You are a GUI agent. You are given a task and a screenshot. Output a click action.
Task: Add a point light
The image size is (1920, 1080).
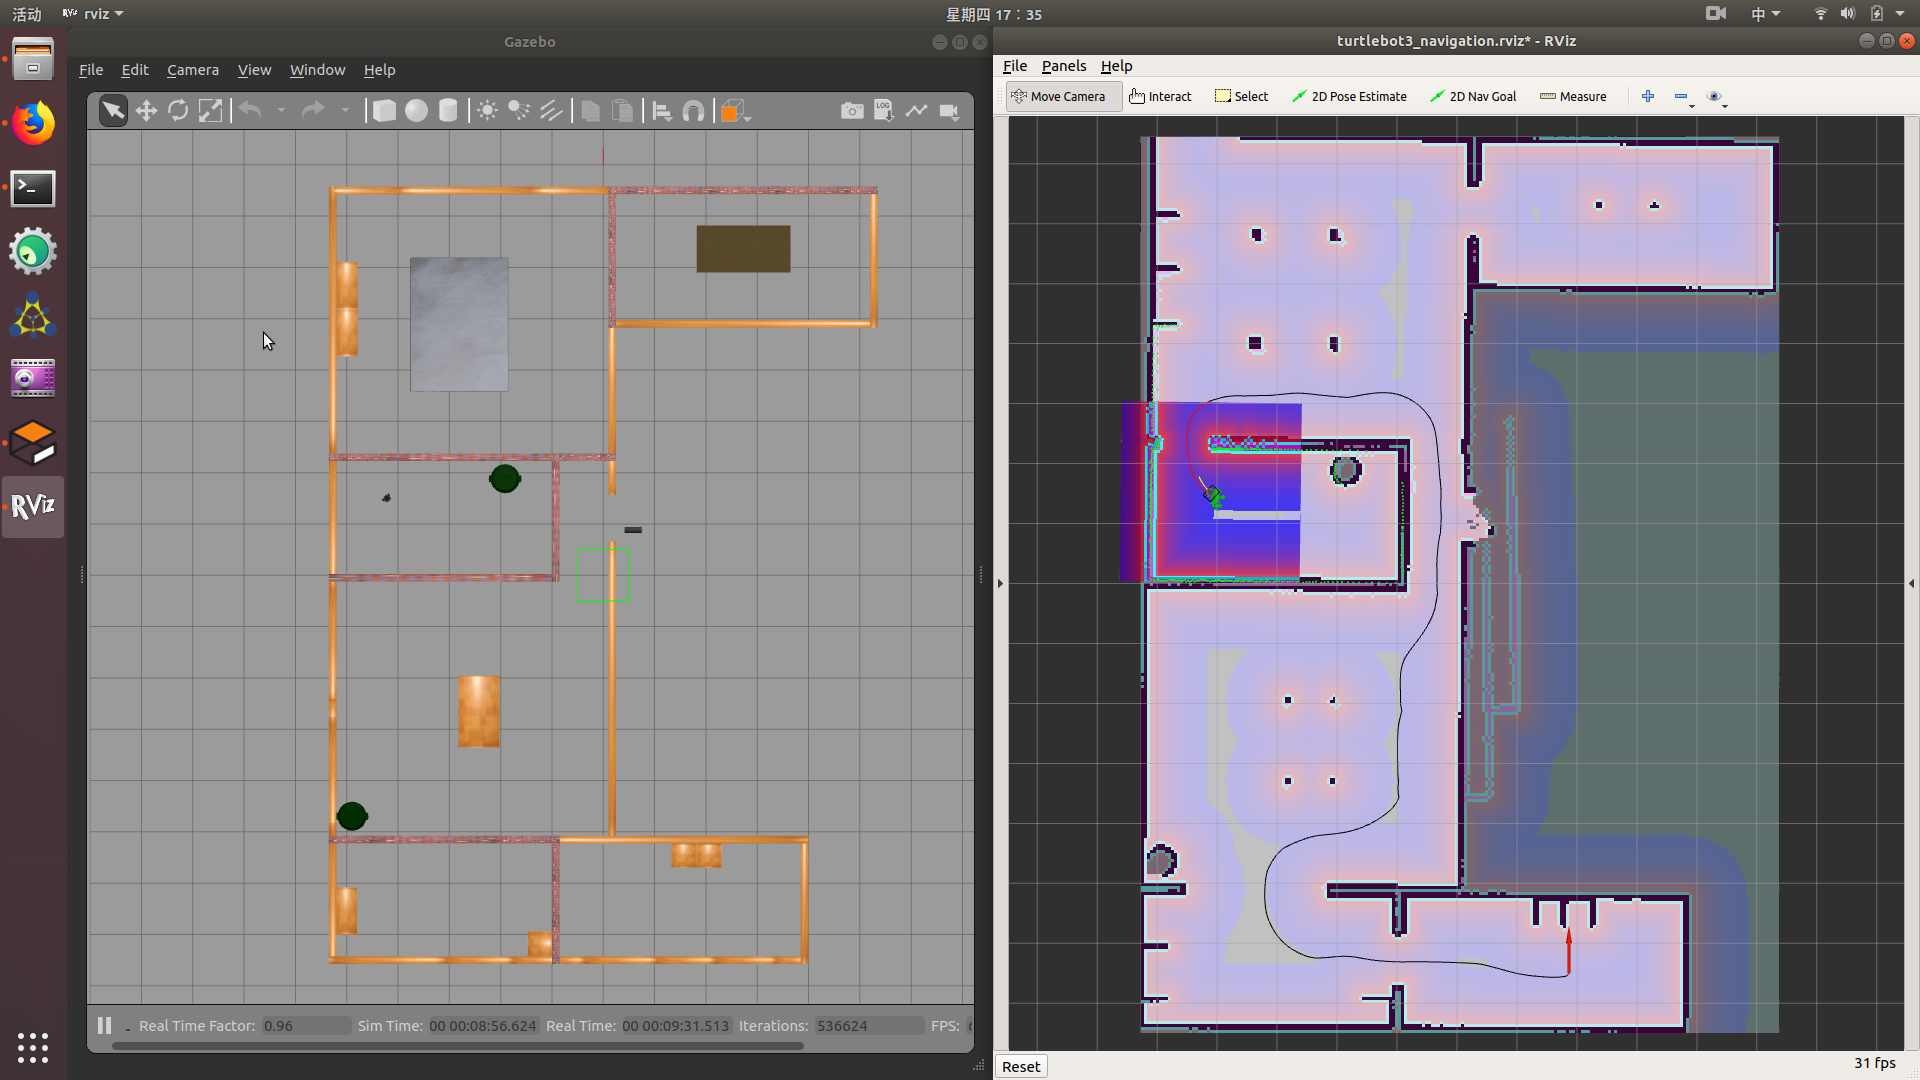point(487,111)
